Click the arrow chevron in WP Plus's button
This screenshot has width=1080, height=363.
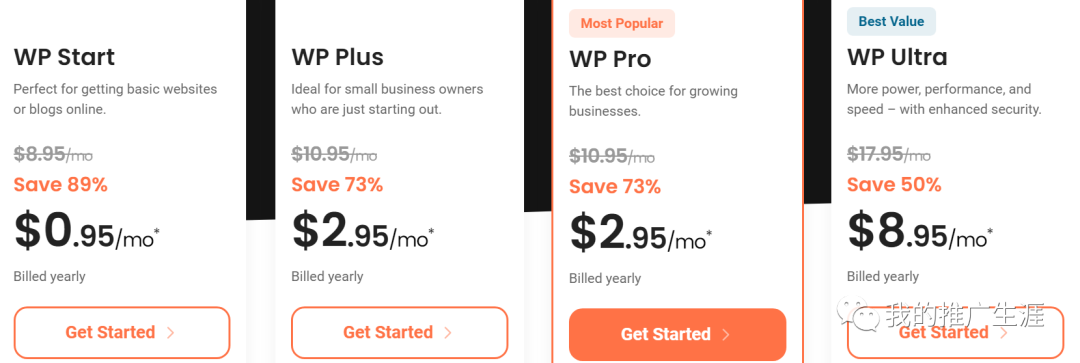(448, 333)
